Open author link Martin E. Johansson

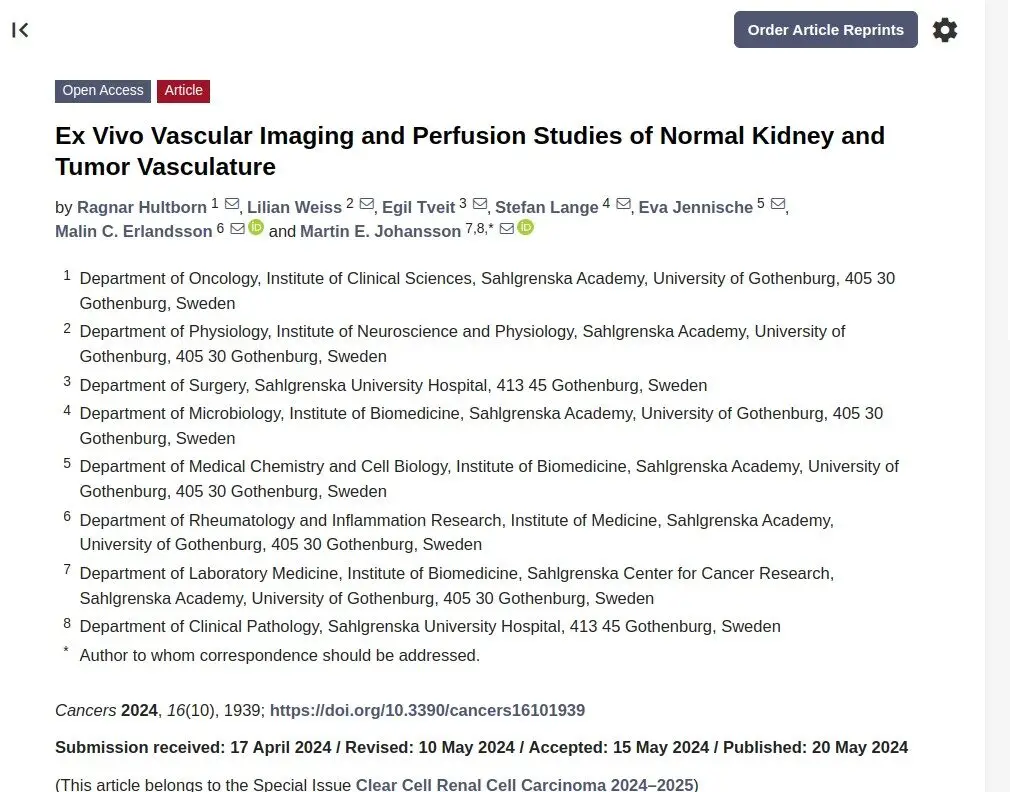[381, 231]
